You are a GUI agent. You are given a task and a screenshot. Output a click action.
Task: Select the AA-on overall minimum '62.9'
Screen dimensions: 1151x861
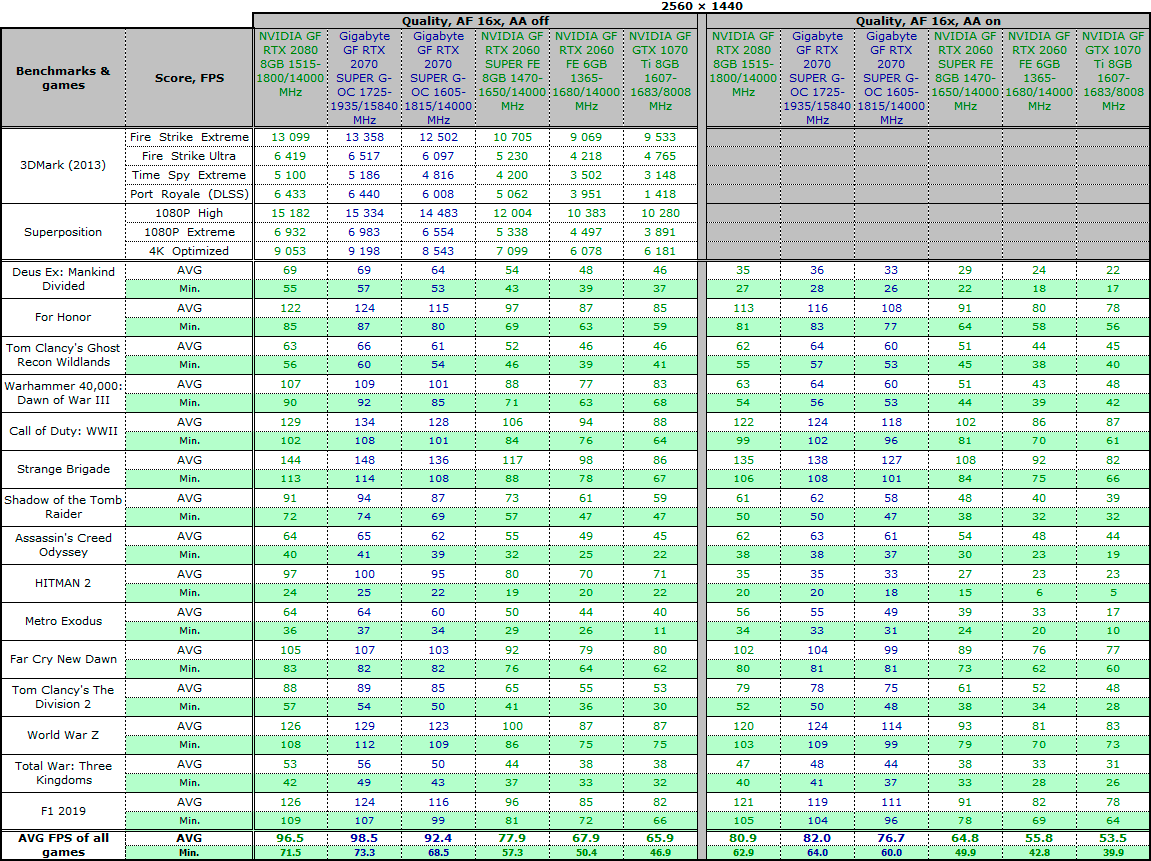(744, 853)
